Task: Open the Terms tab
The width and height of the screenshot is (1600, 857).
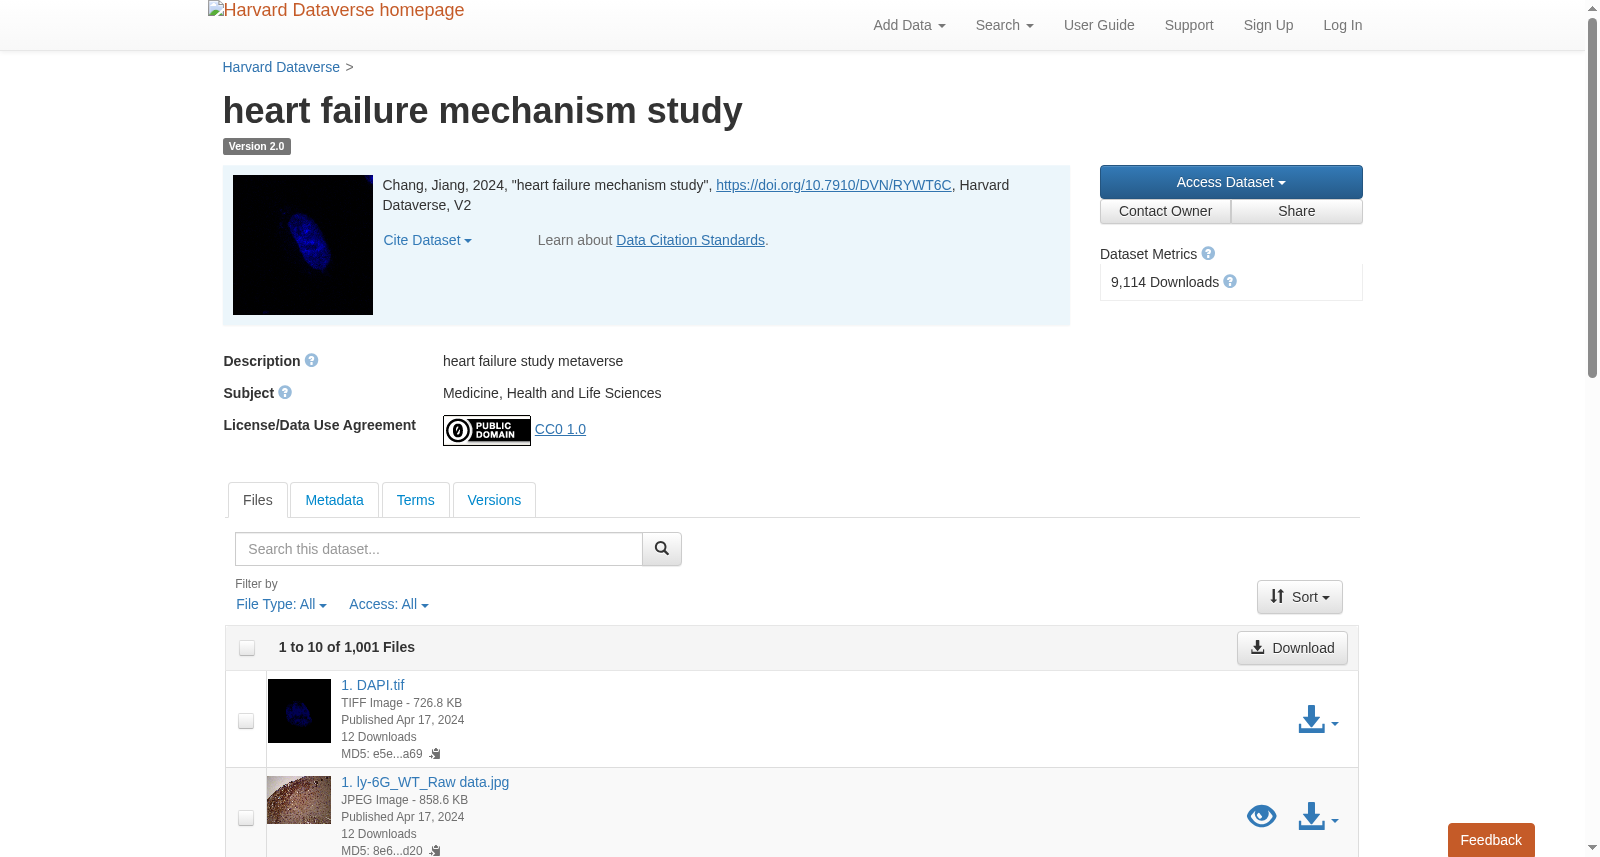Action: (x=416, y=500)
